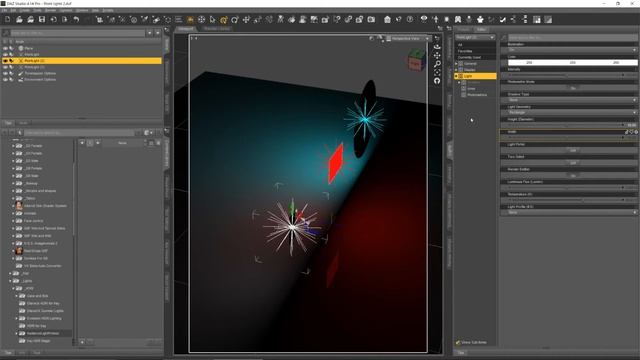
Task: Click the Open File toolbar icon
Action: pyautogui.click(x=19, y=19)
